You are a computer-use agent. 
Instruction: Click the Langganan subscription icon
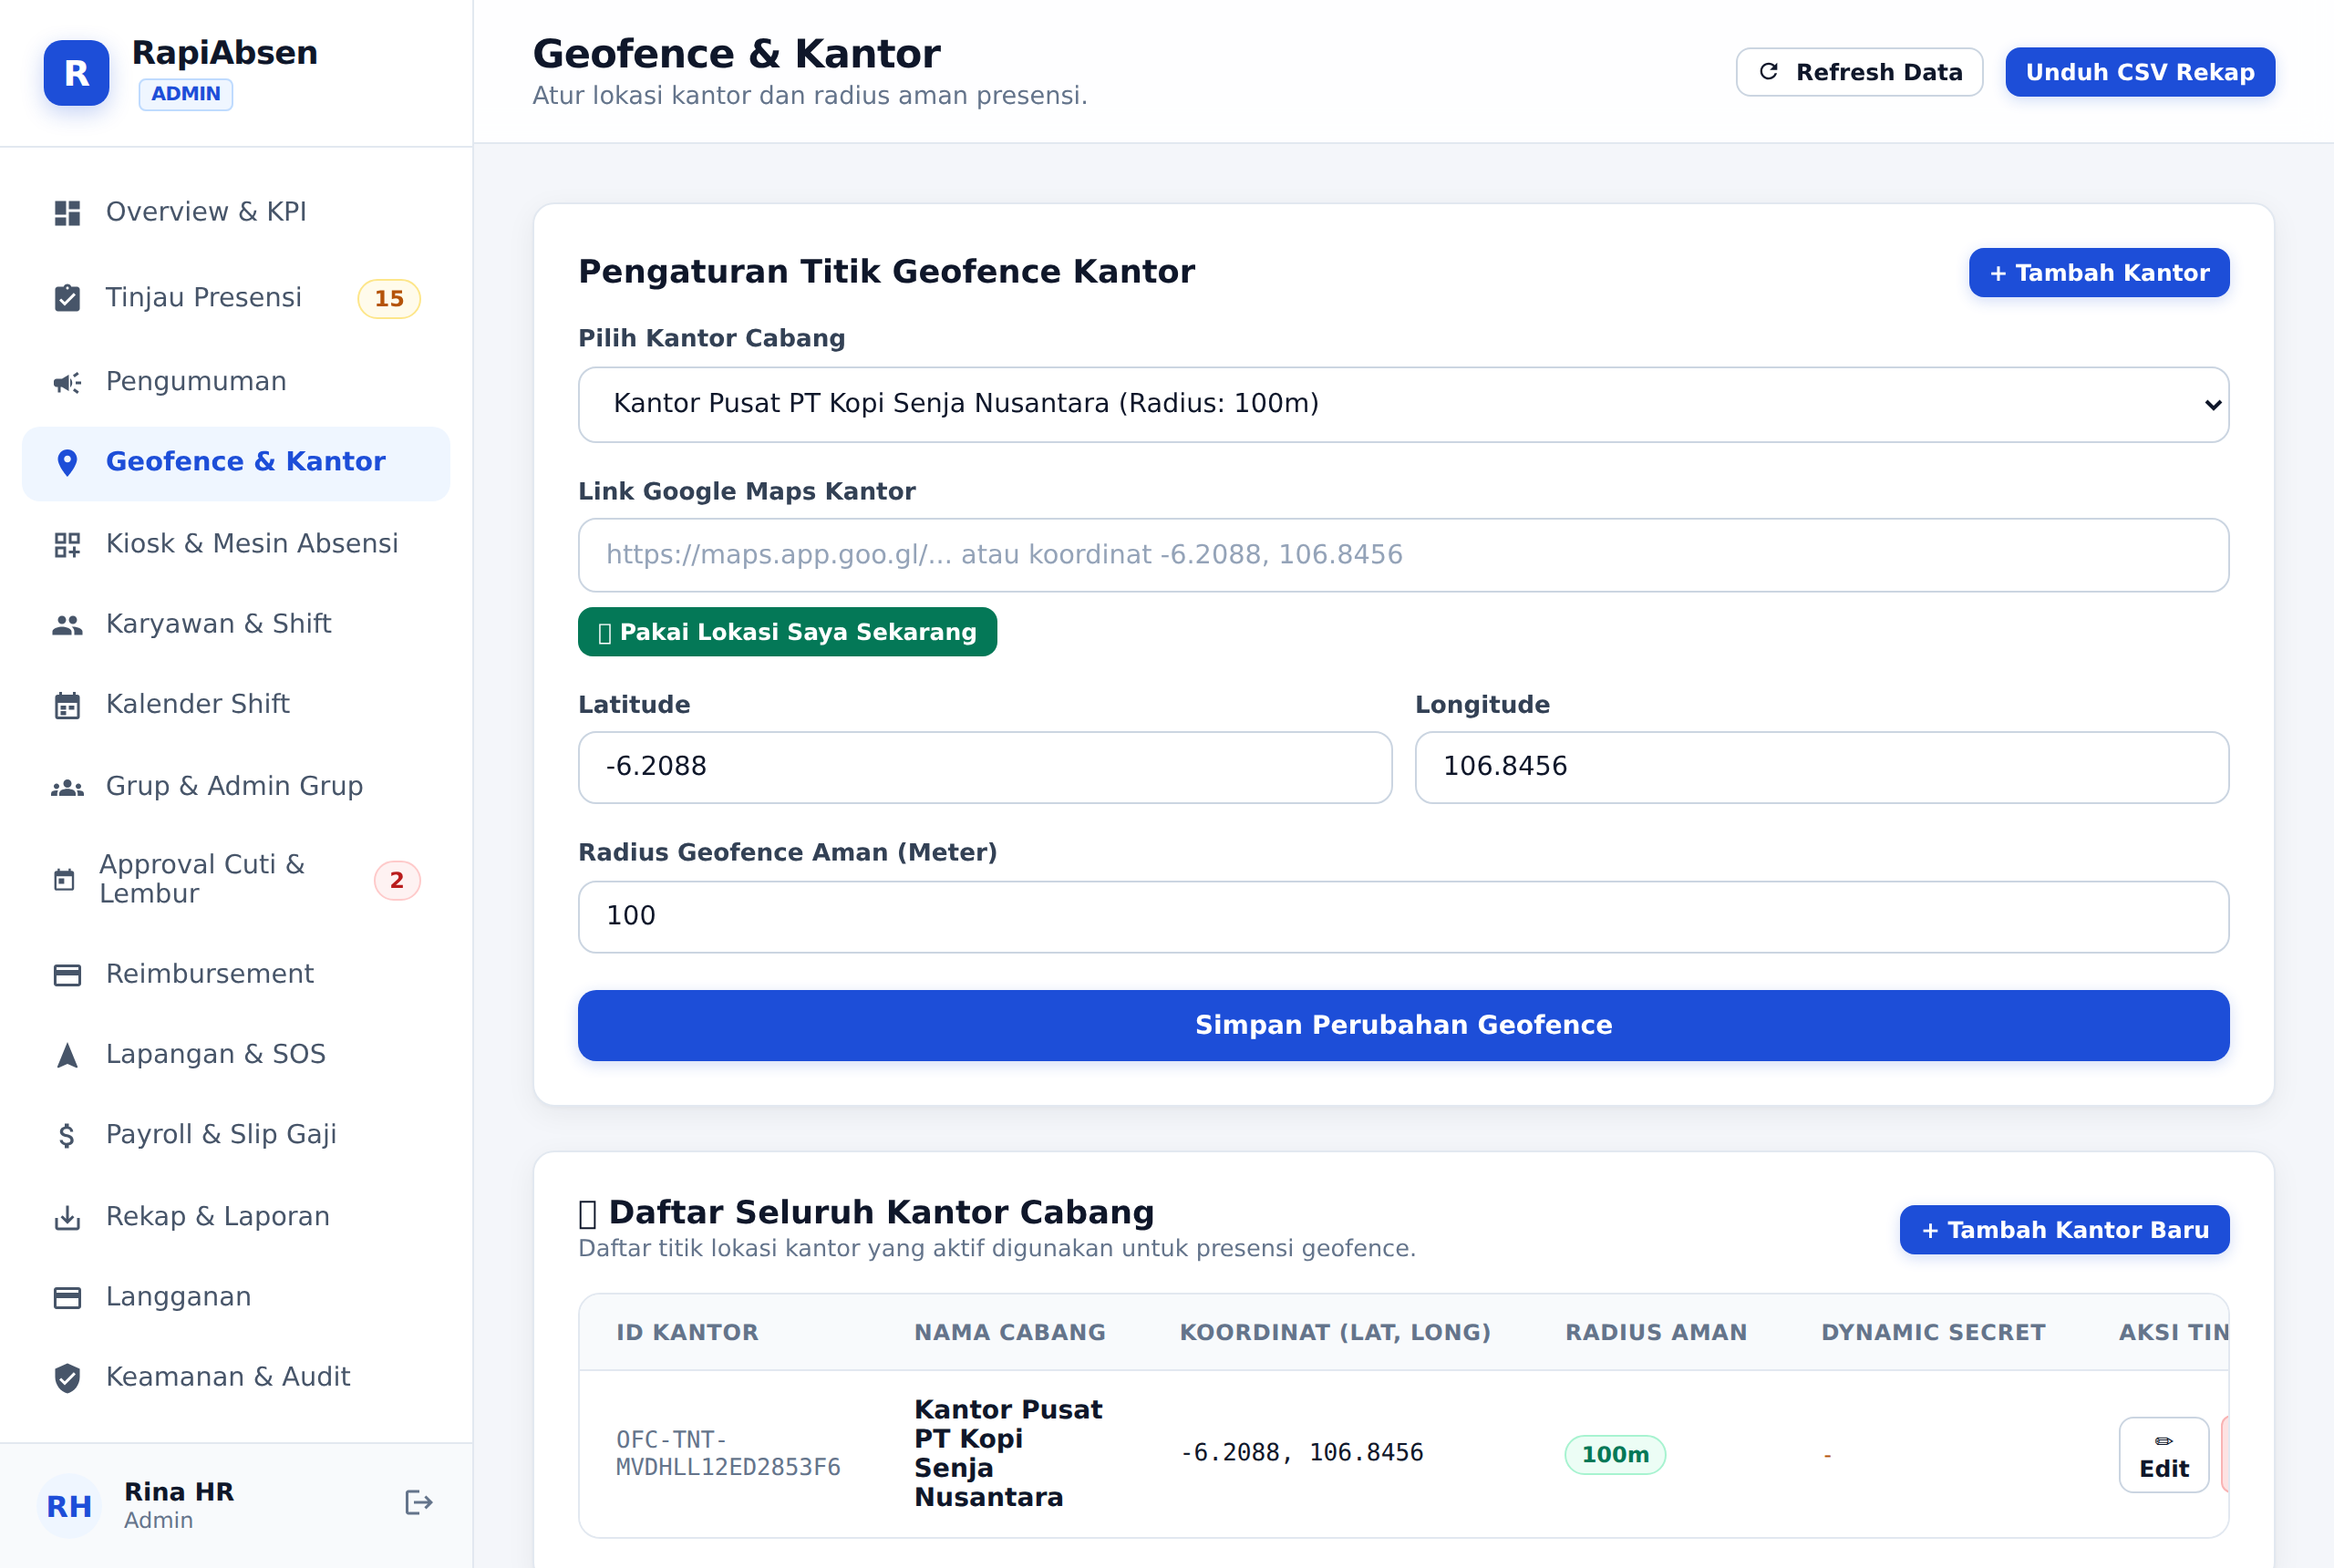coord(67,1297)
